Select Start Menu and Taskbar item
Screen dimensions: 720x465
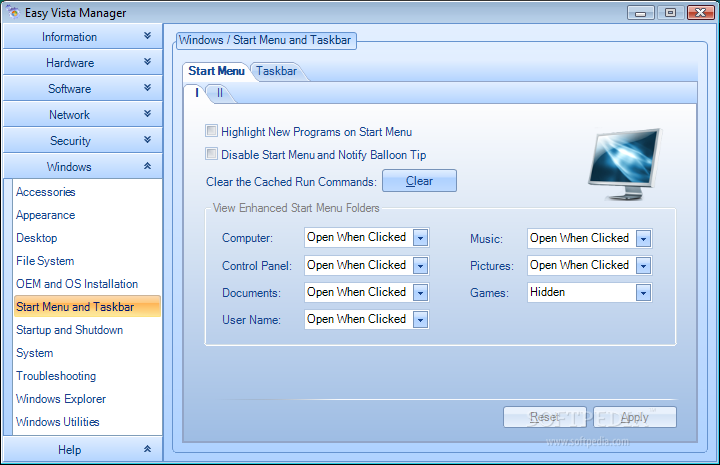click(87, 307)
